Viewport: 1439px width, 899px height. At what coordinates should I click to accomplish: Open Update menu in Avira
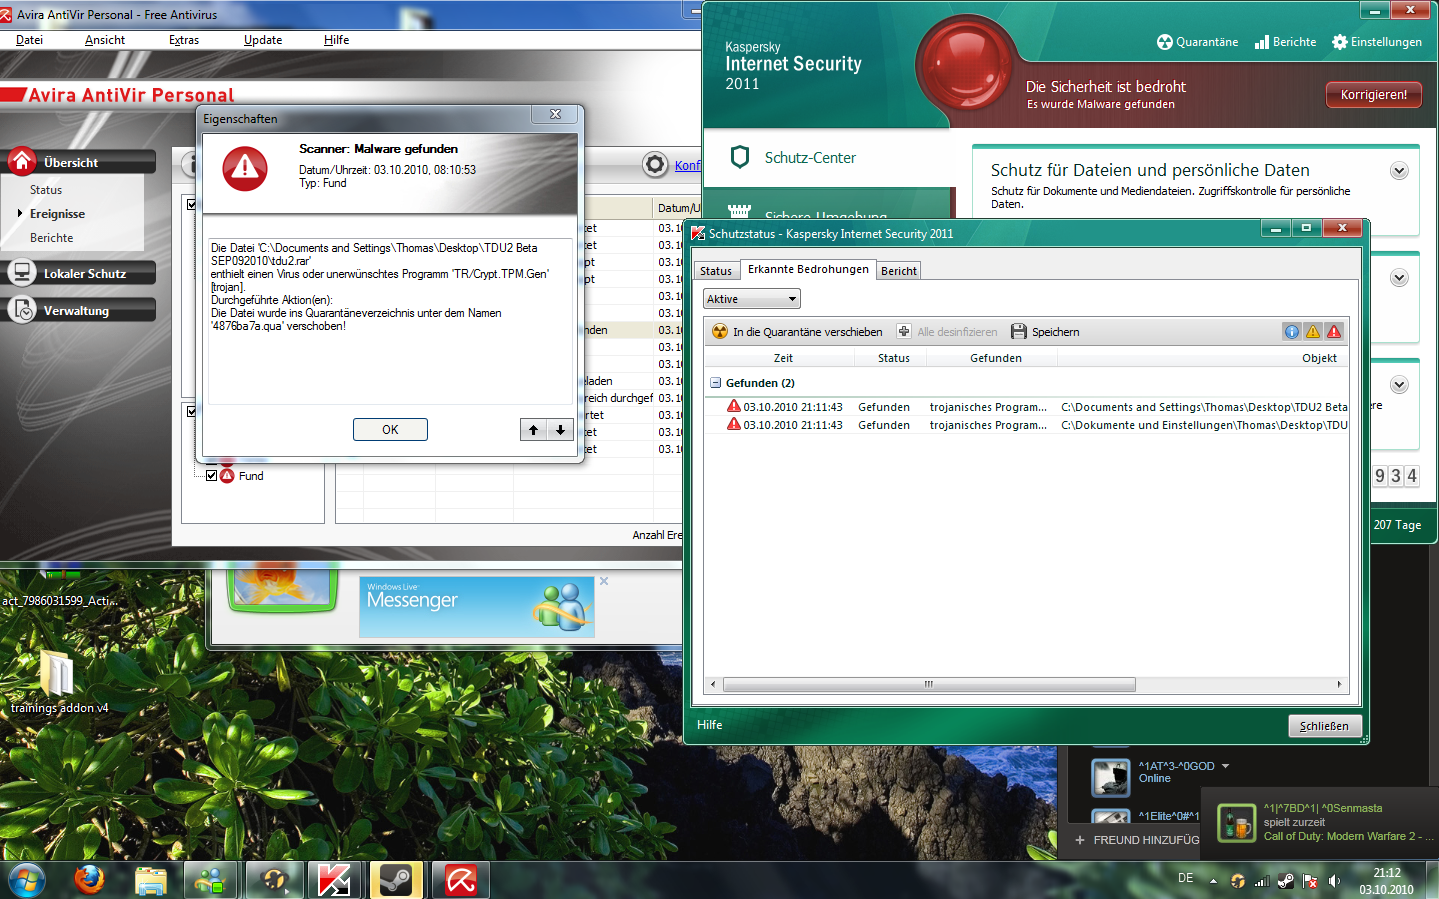263,40
